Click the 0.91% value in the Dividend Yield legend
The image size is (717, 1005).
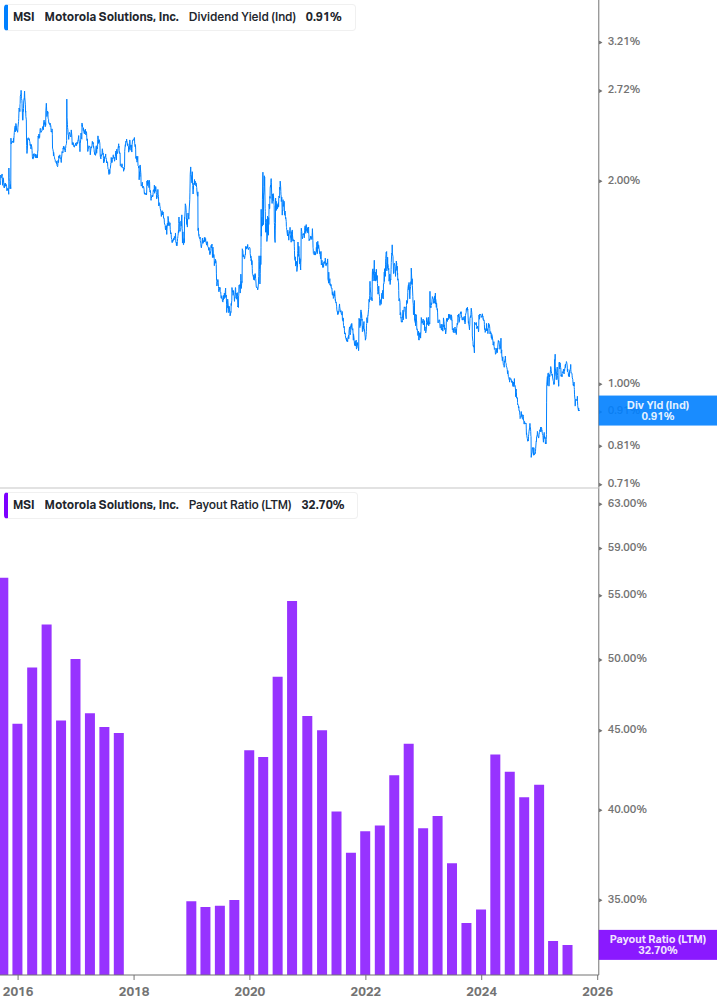pos(324,17)
